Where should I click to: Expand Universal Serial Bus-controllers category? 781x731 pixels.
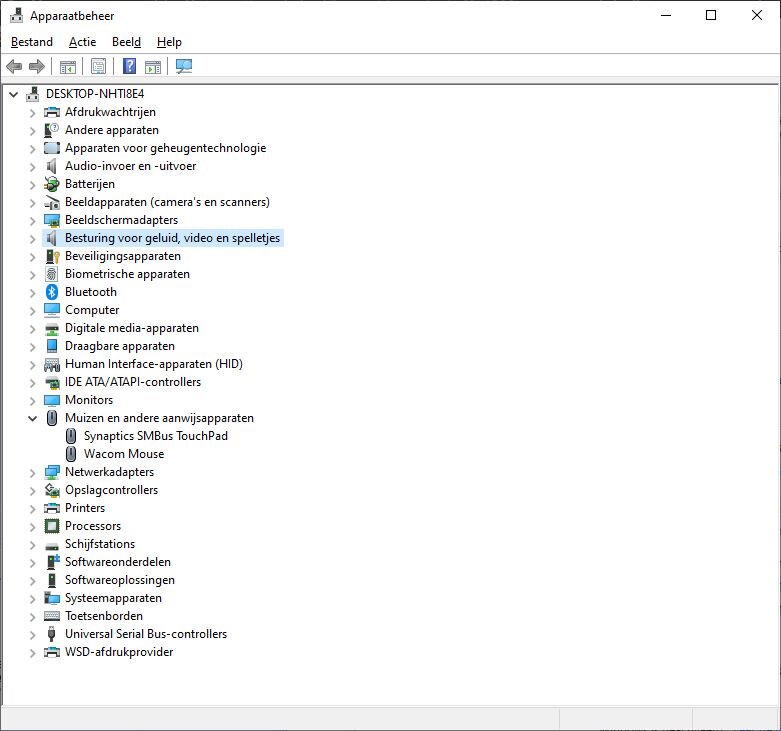point(33,634)
